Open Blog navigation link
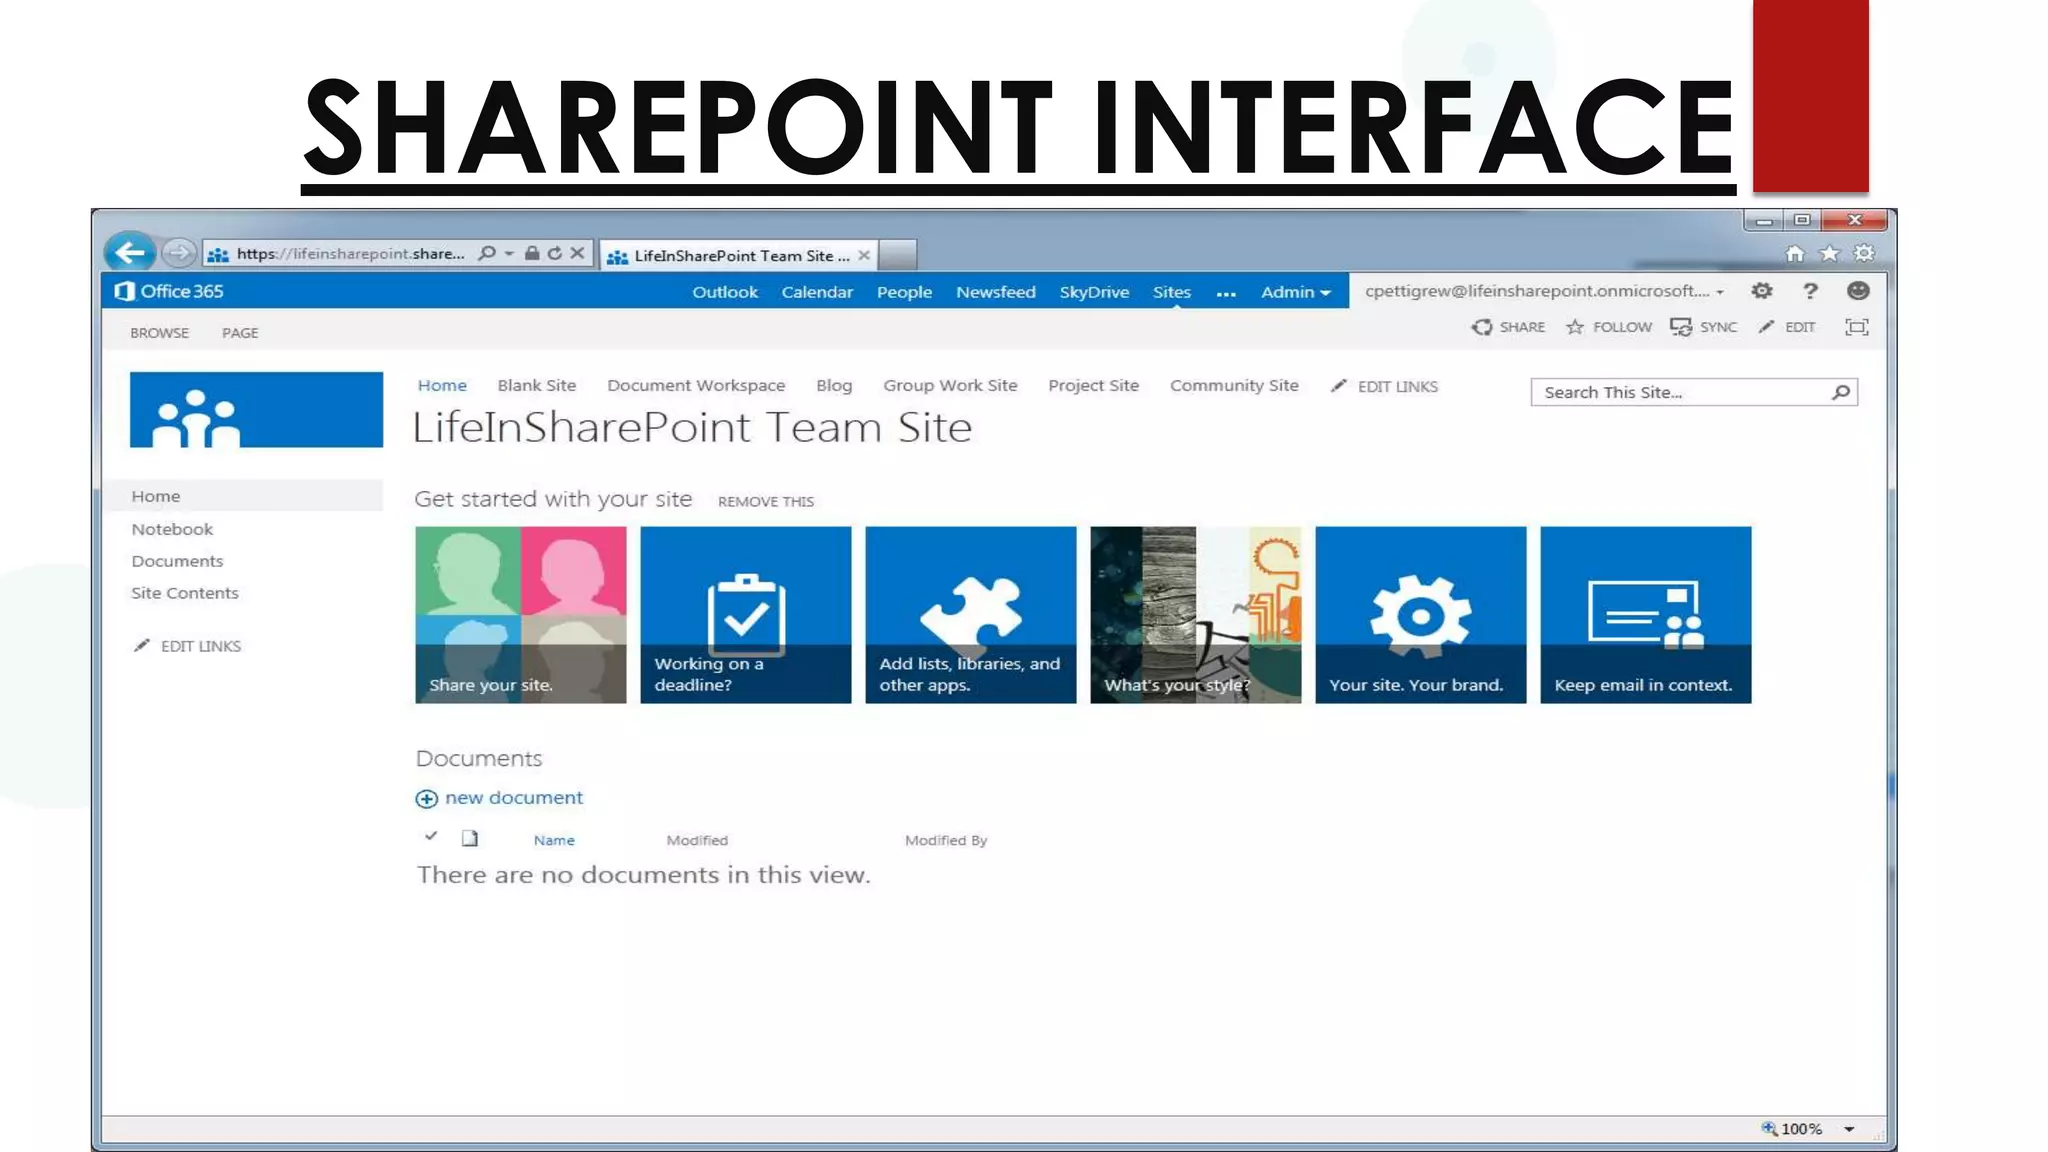 coord(834,385)
